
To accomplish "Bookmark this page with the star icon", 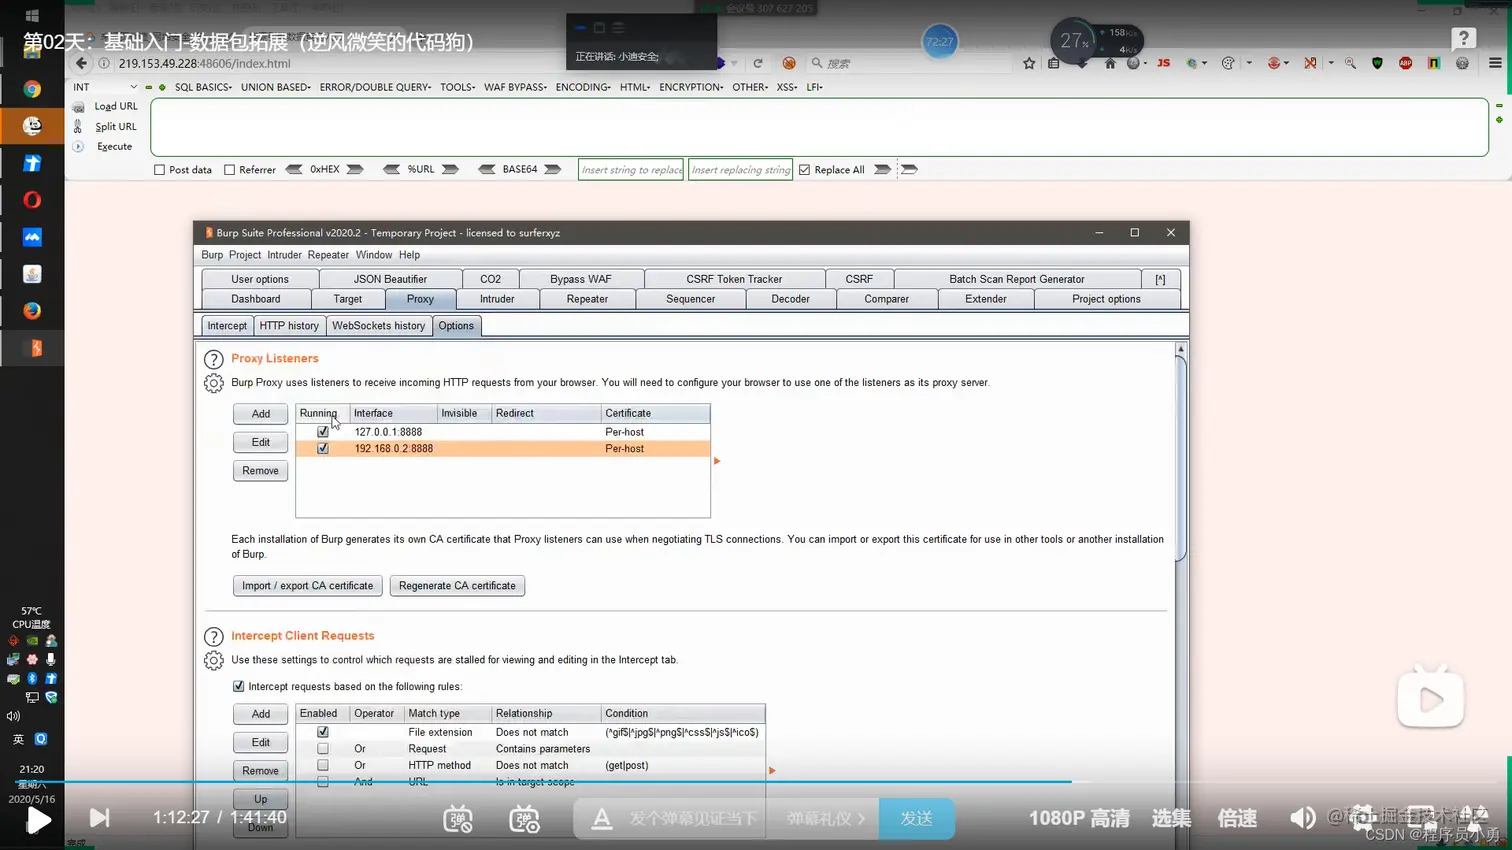I will click(x=1029, y=63).
